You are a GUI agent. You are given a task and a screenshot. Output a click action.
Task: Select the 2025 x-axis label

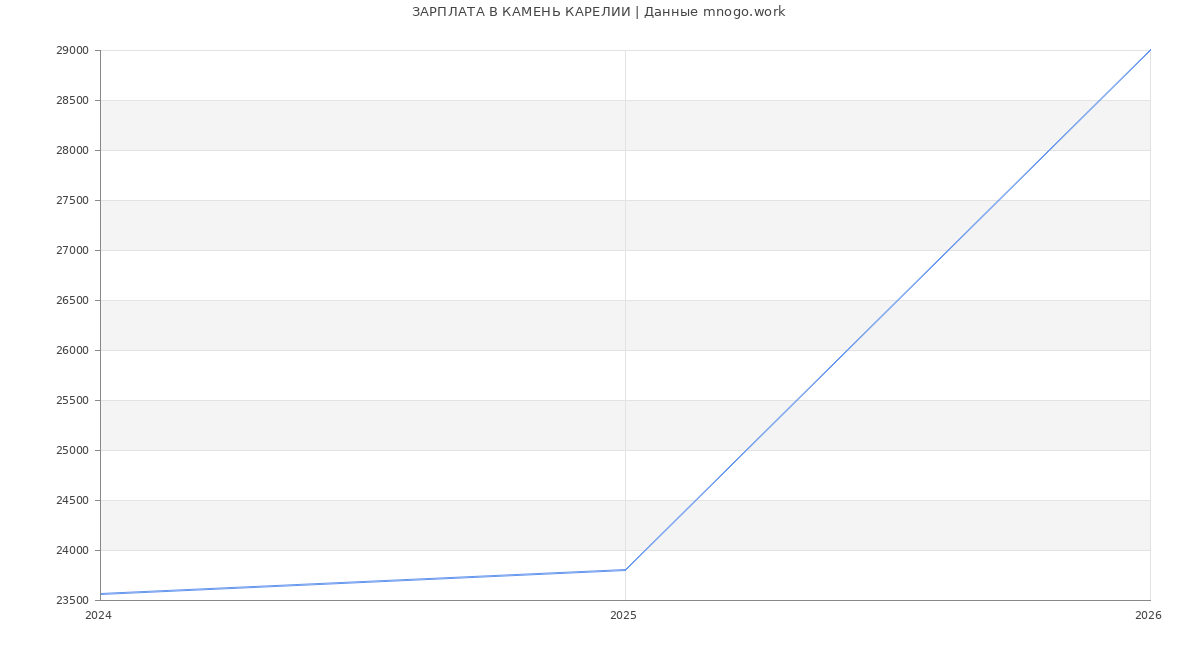pyautogui.click(x=623, y=616)
